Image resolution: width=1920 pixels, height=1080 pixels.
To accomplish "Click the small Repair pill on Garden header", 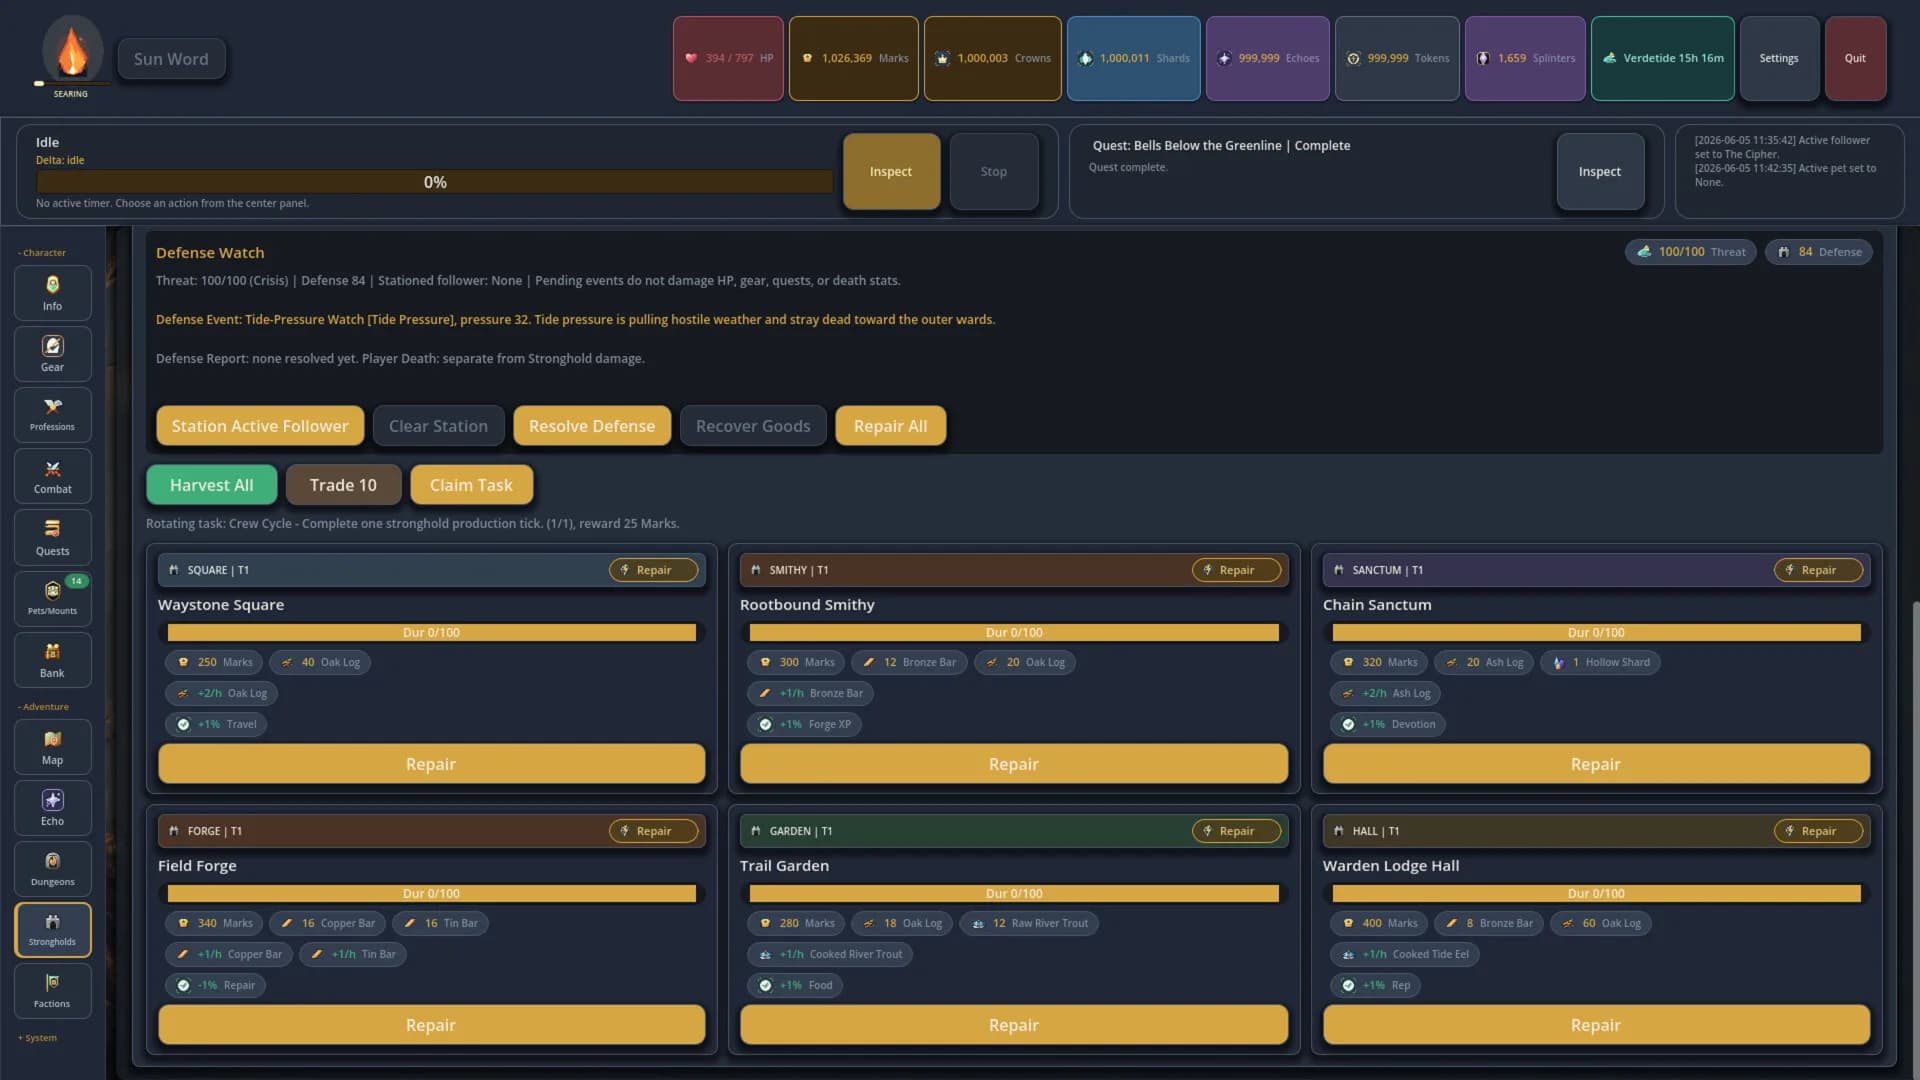I will pyautogui.click(x=1237, y=831).
